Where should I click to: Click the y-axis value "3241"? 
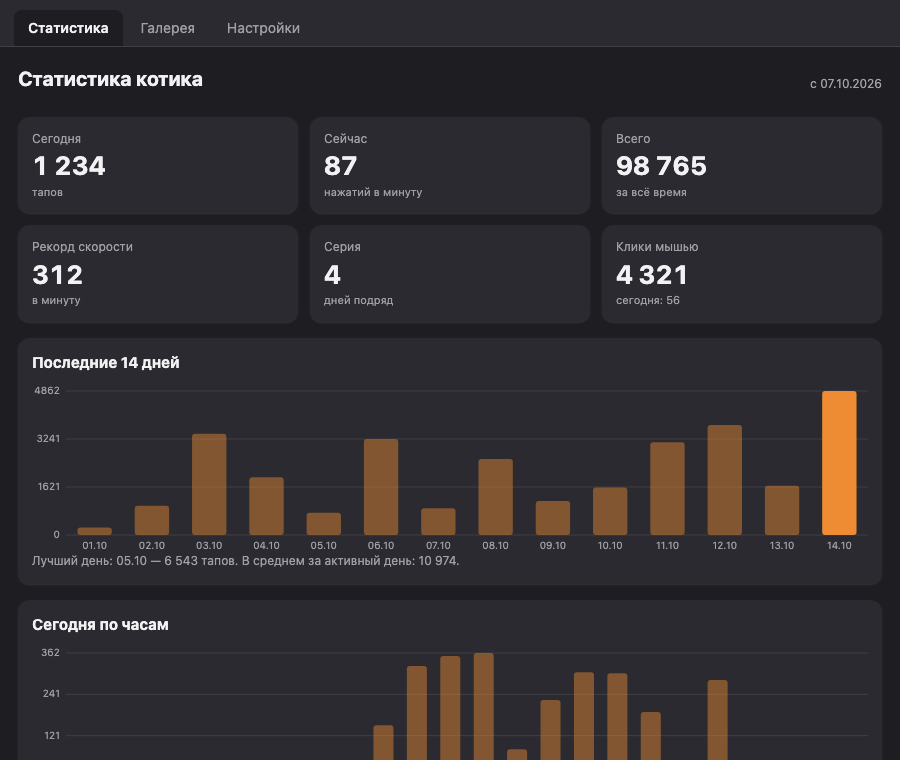(x=48, y=439)
